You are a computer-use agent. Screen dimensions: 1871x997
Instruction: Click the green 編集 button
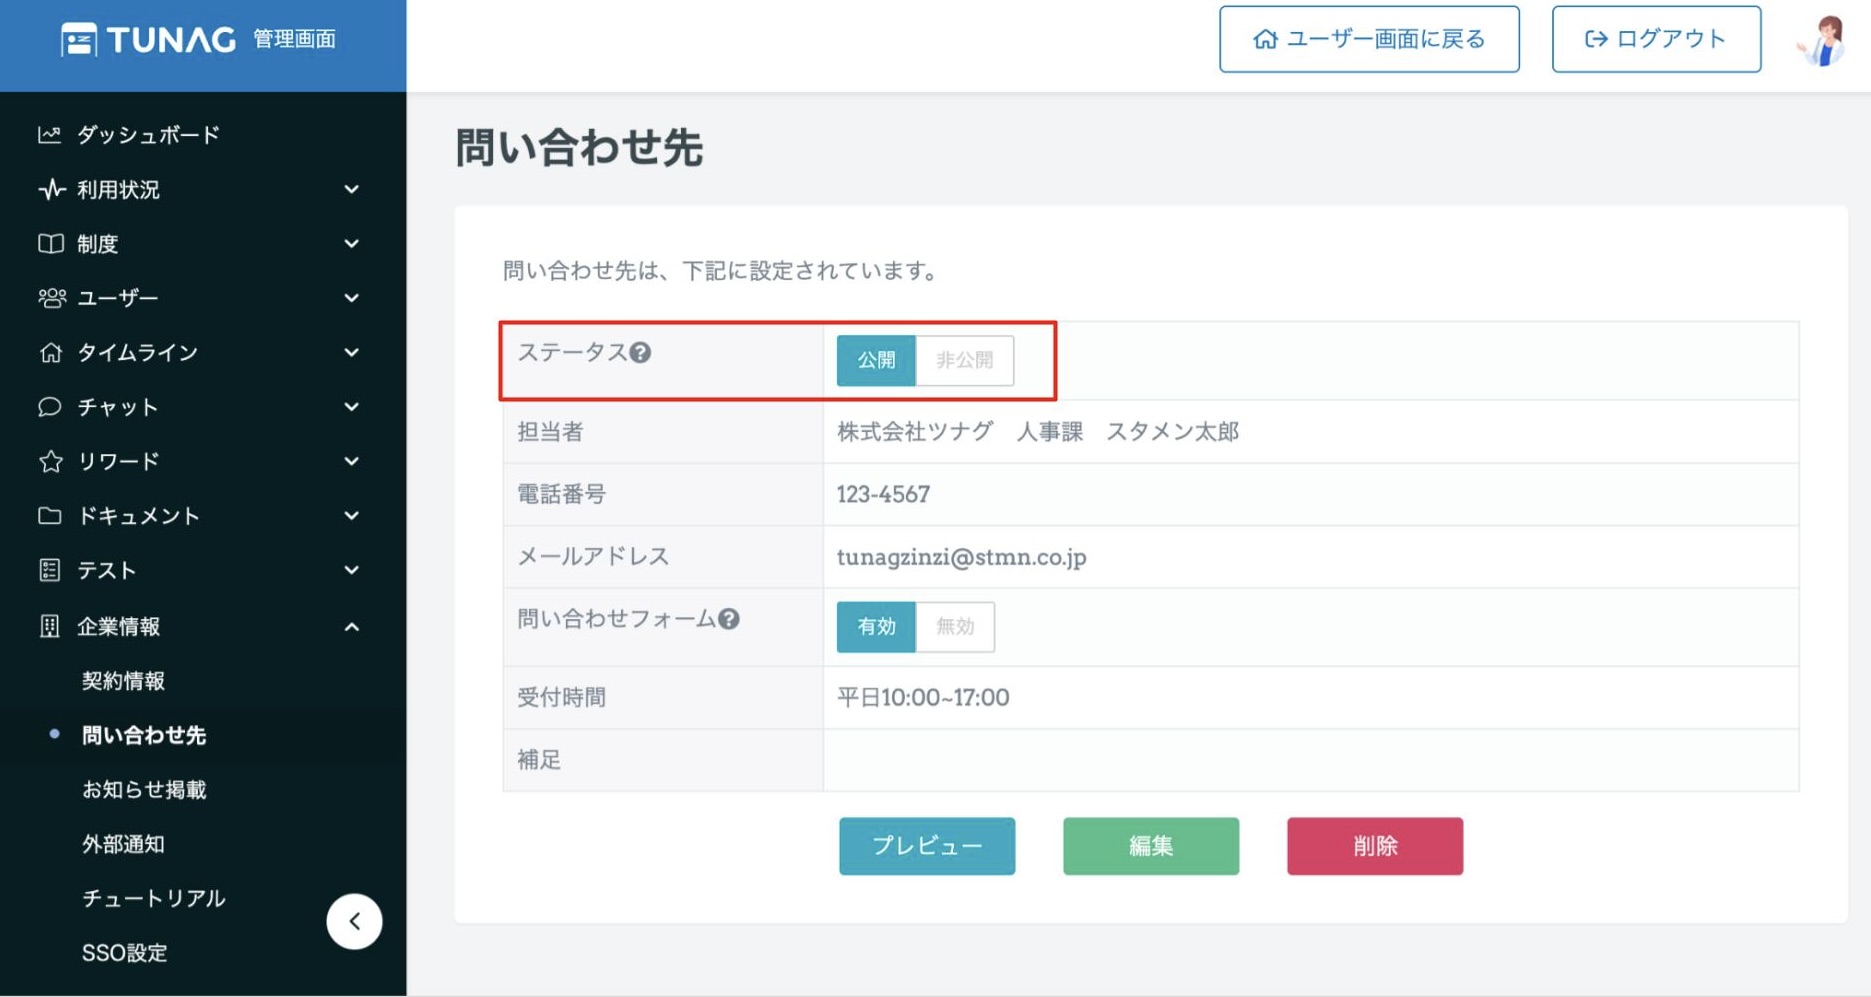coord(1151,846)
